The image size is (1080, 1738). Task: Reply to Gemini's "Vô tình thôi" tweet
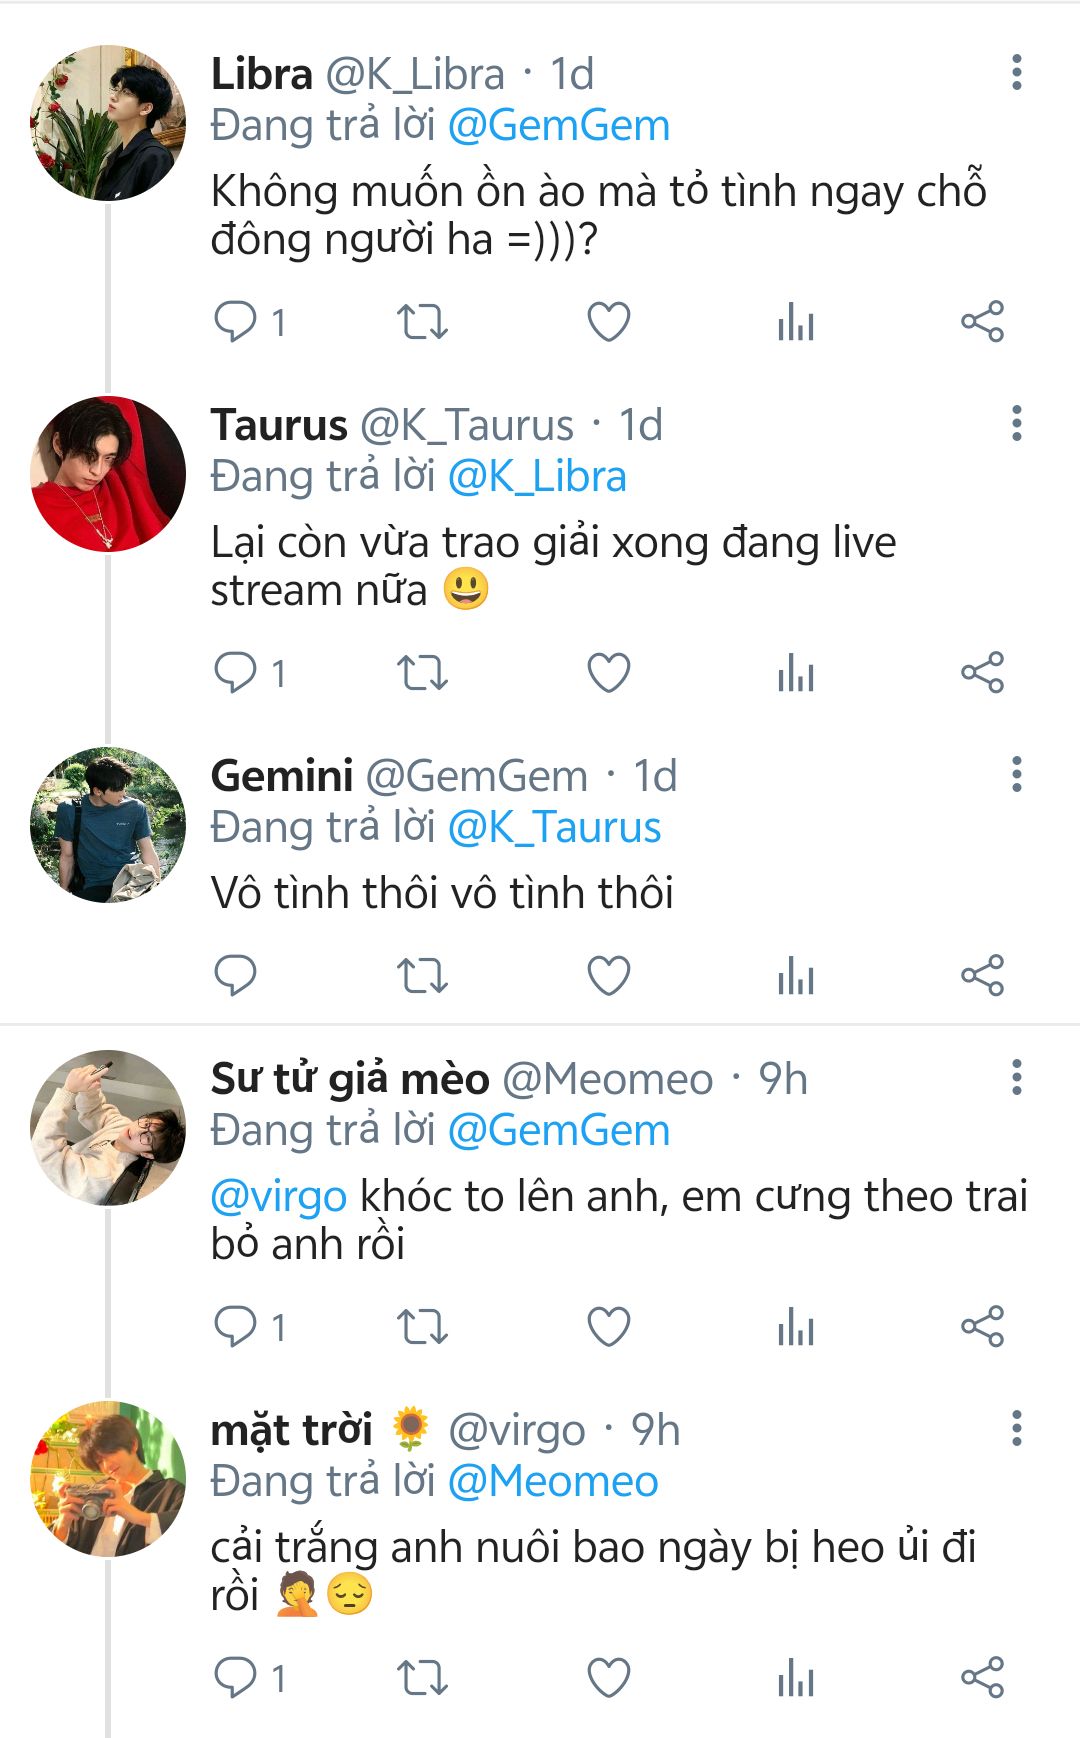(x=236, y=975)
